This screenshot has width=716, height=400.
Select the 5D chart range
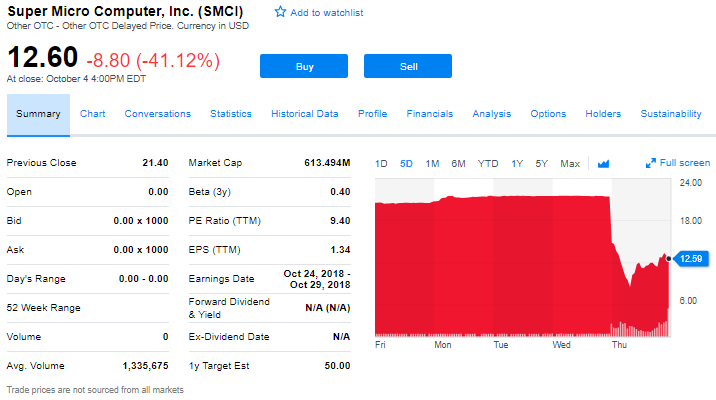pyautogui.click(x=406, y=163)
